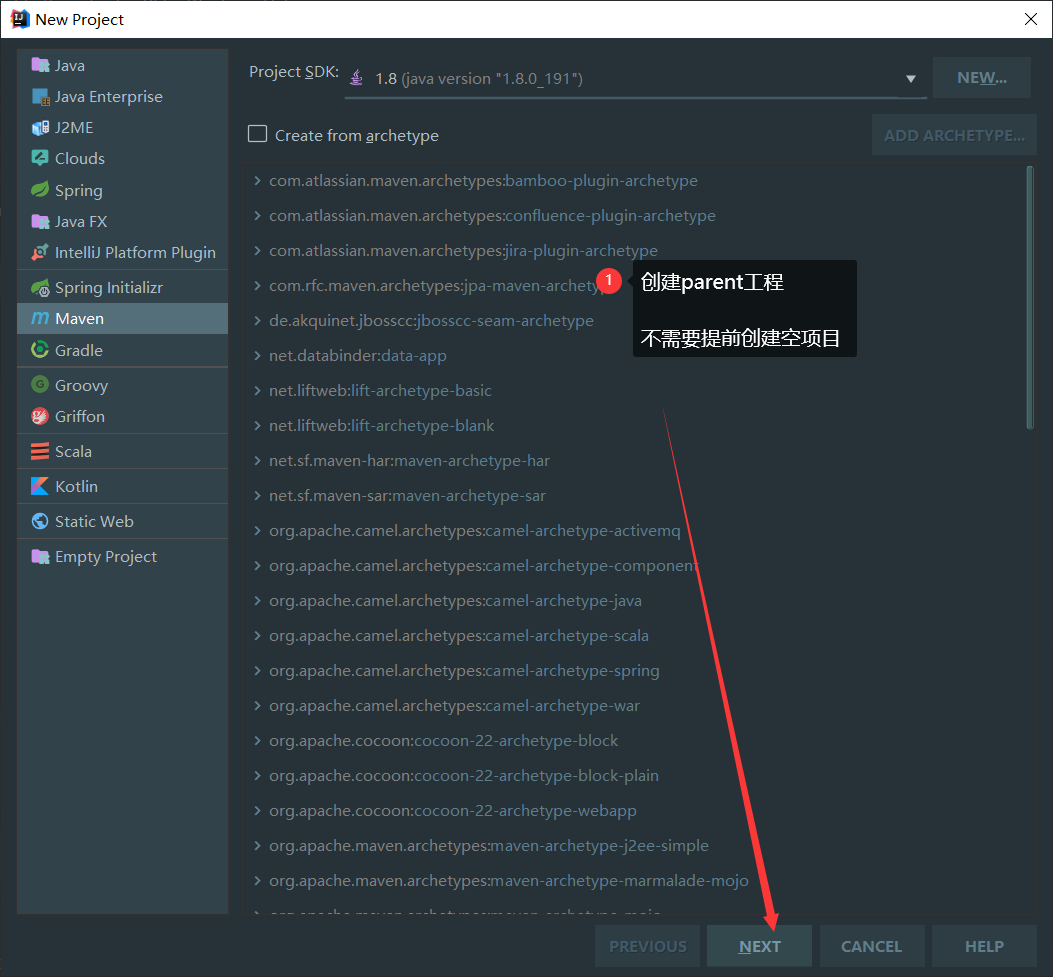Select camel-archetype-spring row

(x=635, y=670)
